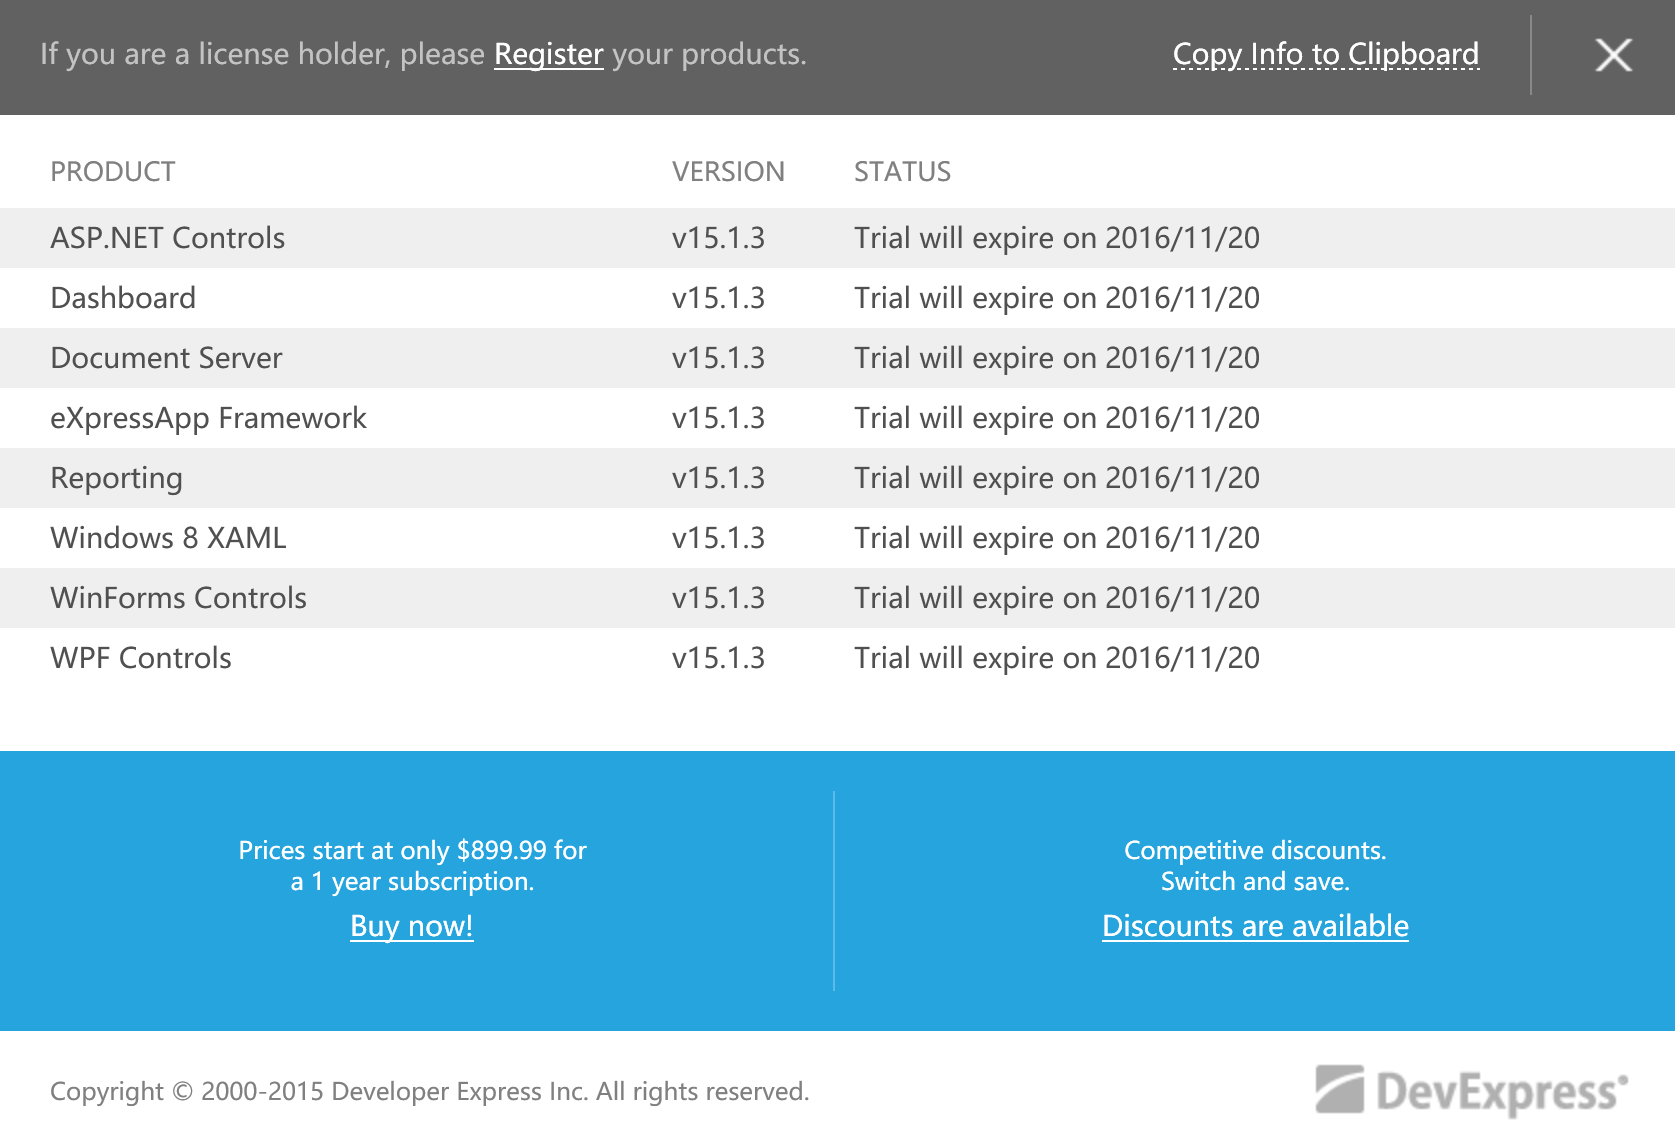Select the ASP.NET Controls row
The width and height of the screenshot is (1675, 1137).
(x=168, y=238)
